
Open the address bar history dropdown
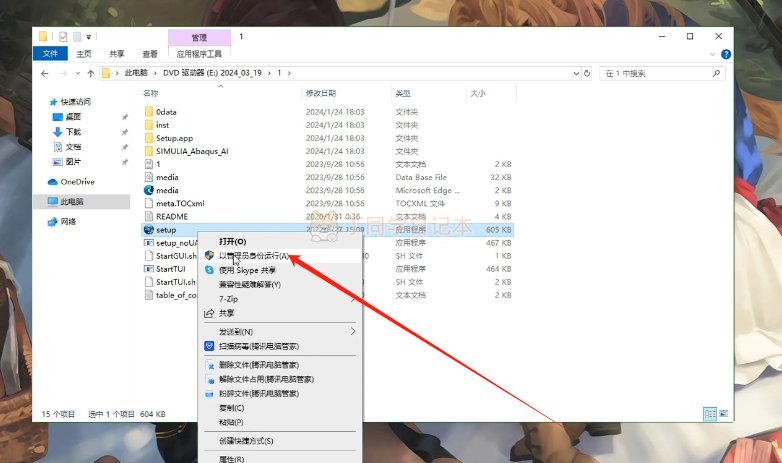(577, 73)
